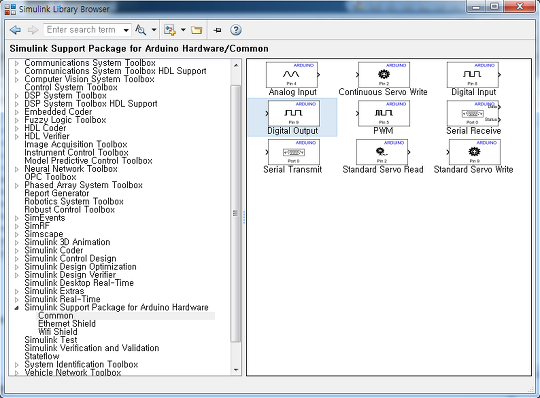Click the new model icon
This screenshot has height=398, width=540.
point(169,30)
